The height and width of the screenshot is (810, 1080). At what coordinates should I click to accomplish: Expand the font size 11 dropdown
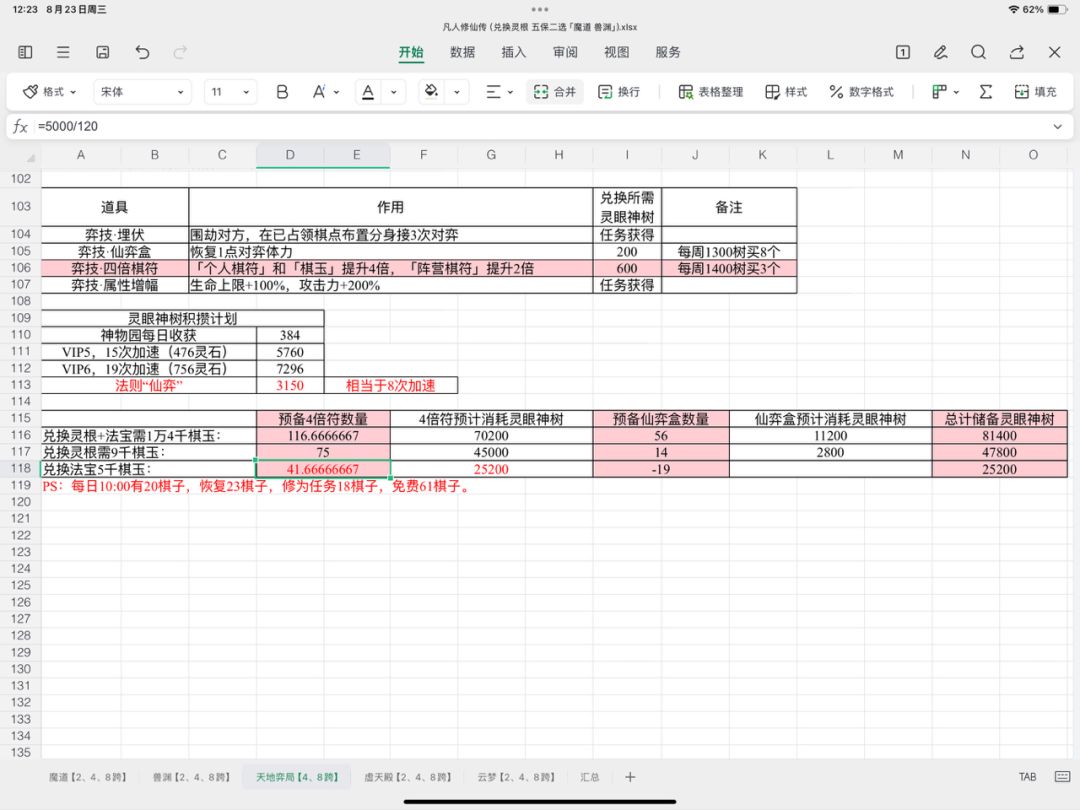(x=230, y=92)
